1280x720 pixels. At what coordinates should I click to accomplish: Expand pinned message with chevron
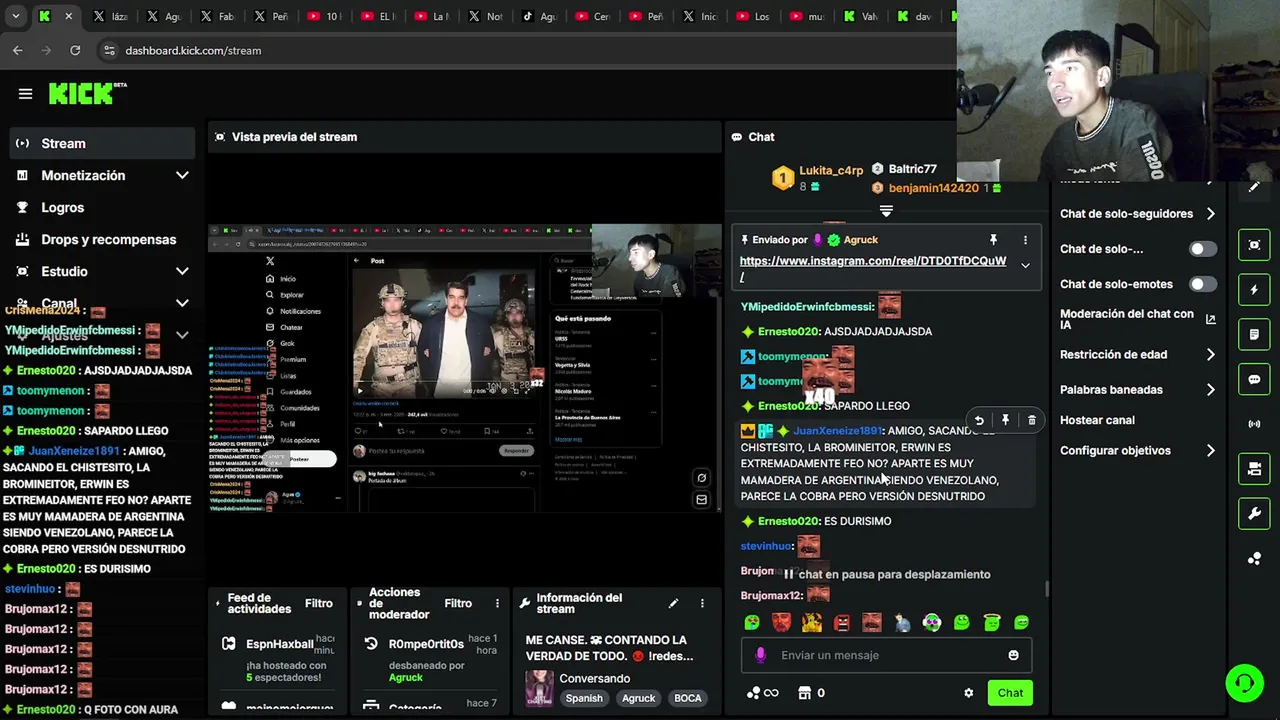click(x=1025, y=265)
